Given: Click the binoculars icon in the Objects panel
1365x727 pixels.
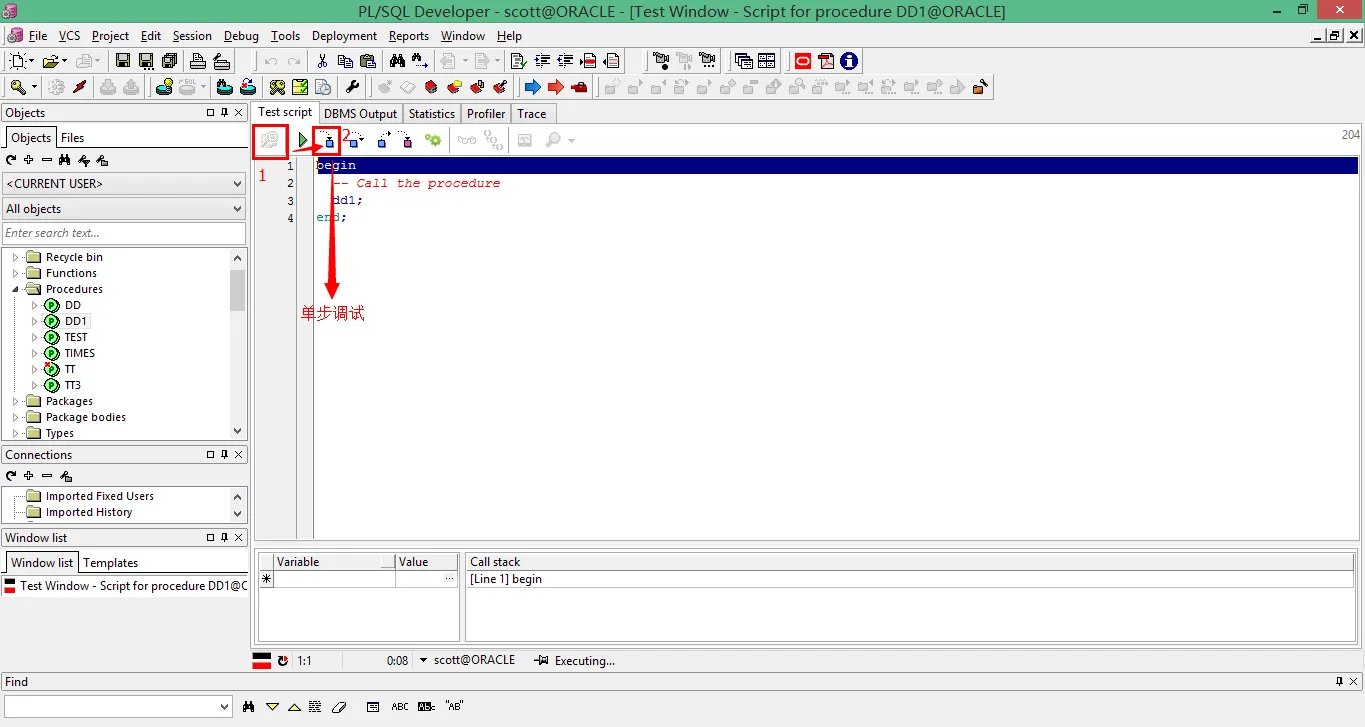Looking at the screenshot, I should coord(65,160).
